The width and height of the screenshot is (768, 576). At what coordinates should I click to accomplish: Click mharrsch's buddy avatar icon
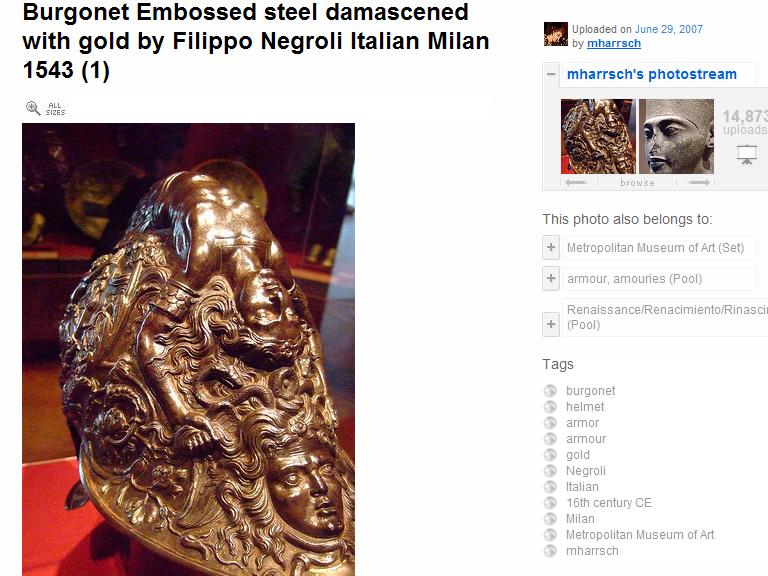(555, 34)
